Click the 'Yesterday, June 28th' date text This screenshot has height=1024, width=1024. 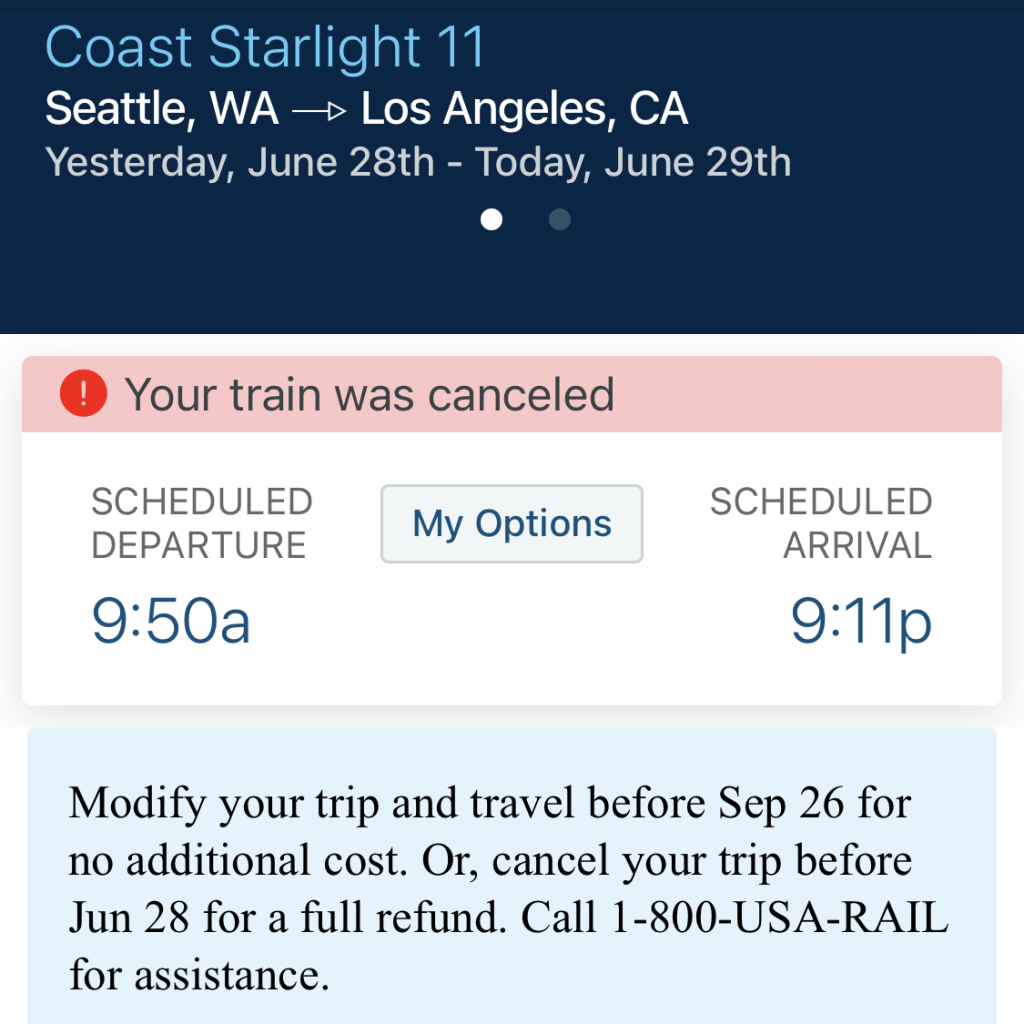point(240,162)
